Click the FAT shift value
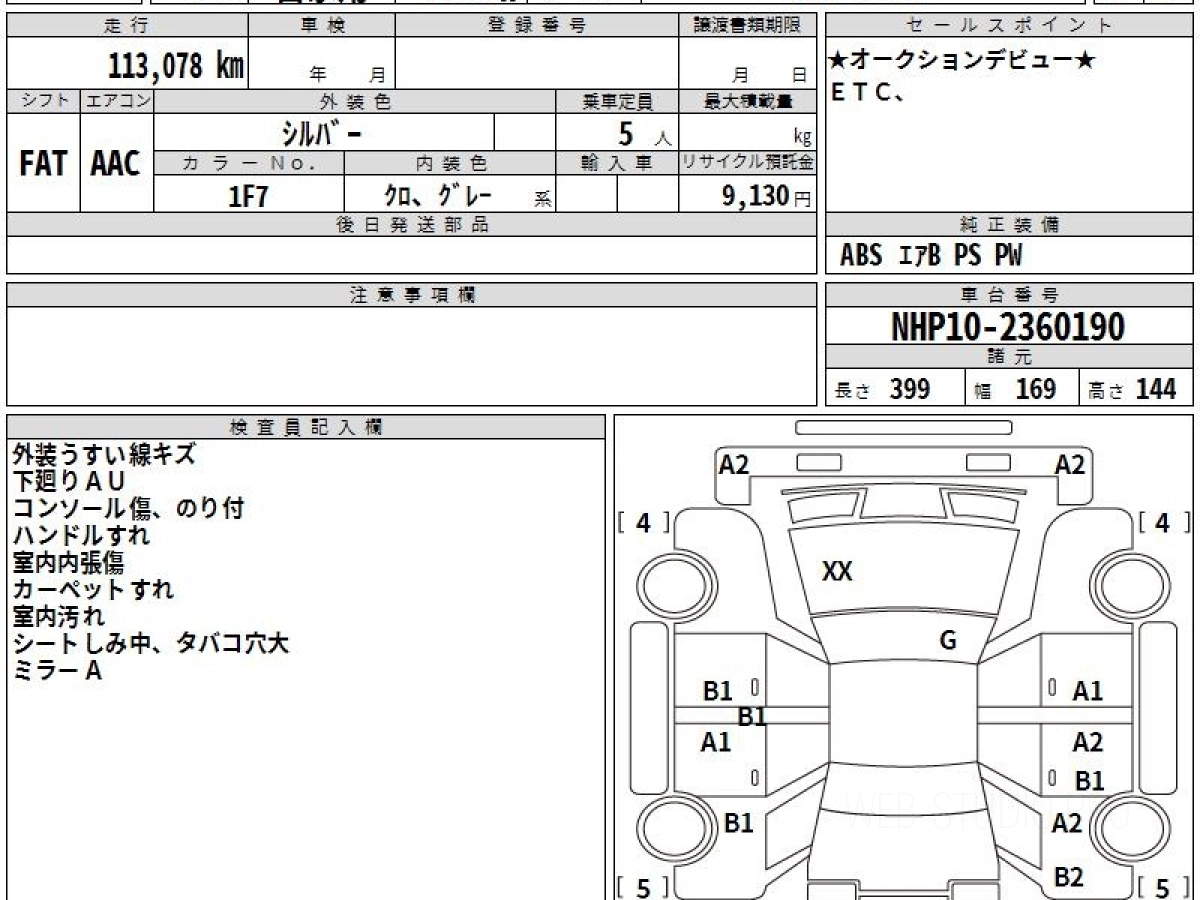 pyautogui.click(x=43, y=164)
